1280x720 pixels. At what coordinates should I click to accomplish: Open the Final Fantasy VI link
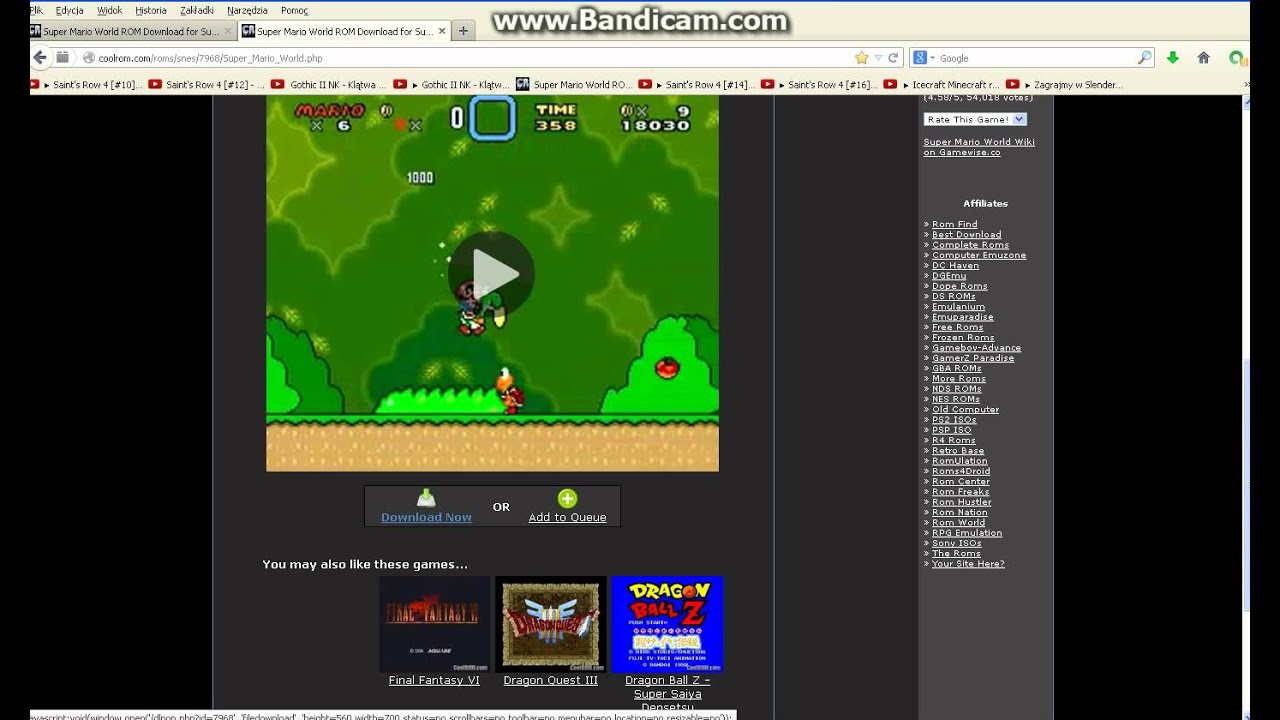pos(434,680)
